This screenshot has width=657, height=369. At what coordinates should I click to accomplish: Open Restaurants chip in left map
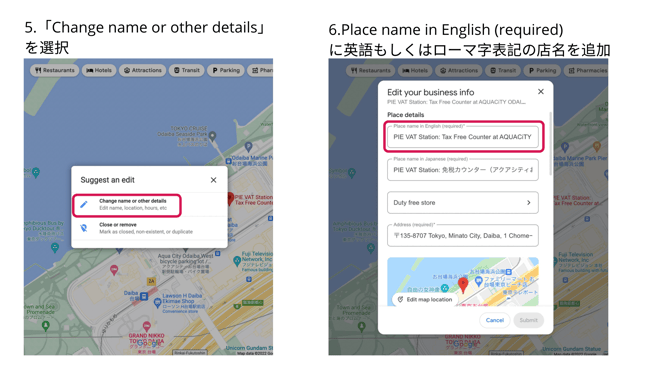[55, 70]
